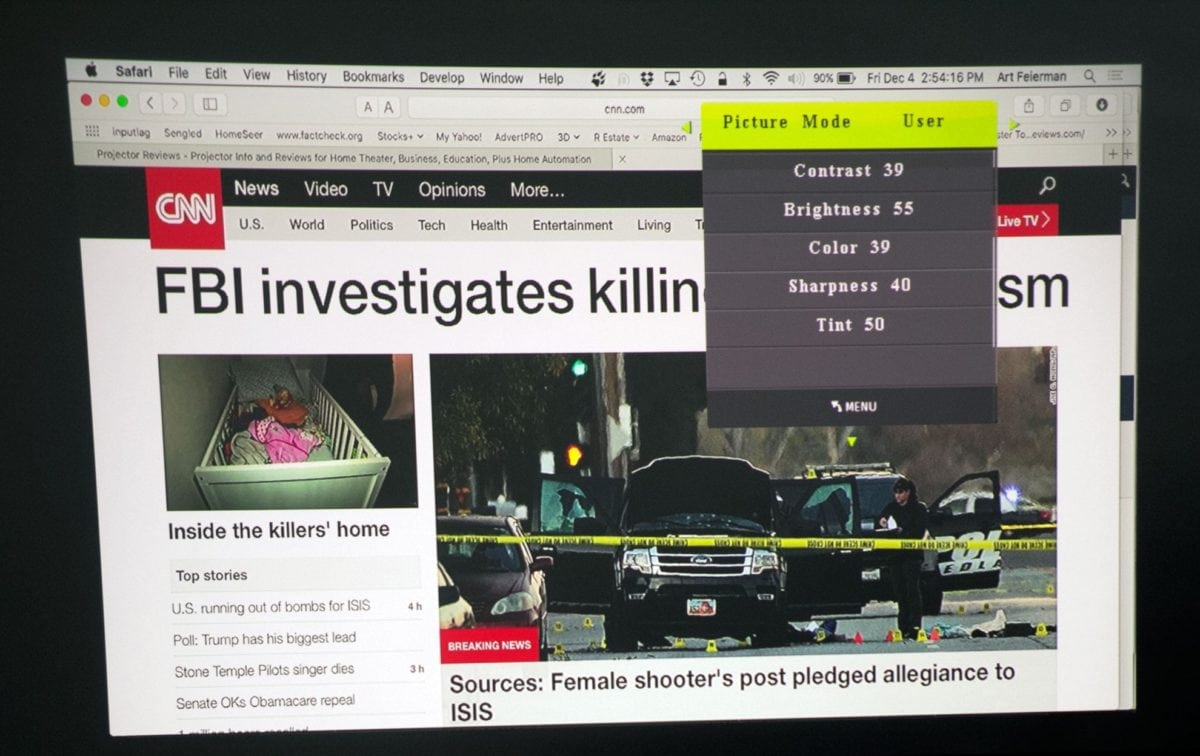
Task: Click the CNN site search magnifier
Action: click(1047, 185)
